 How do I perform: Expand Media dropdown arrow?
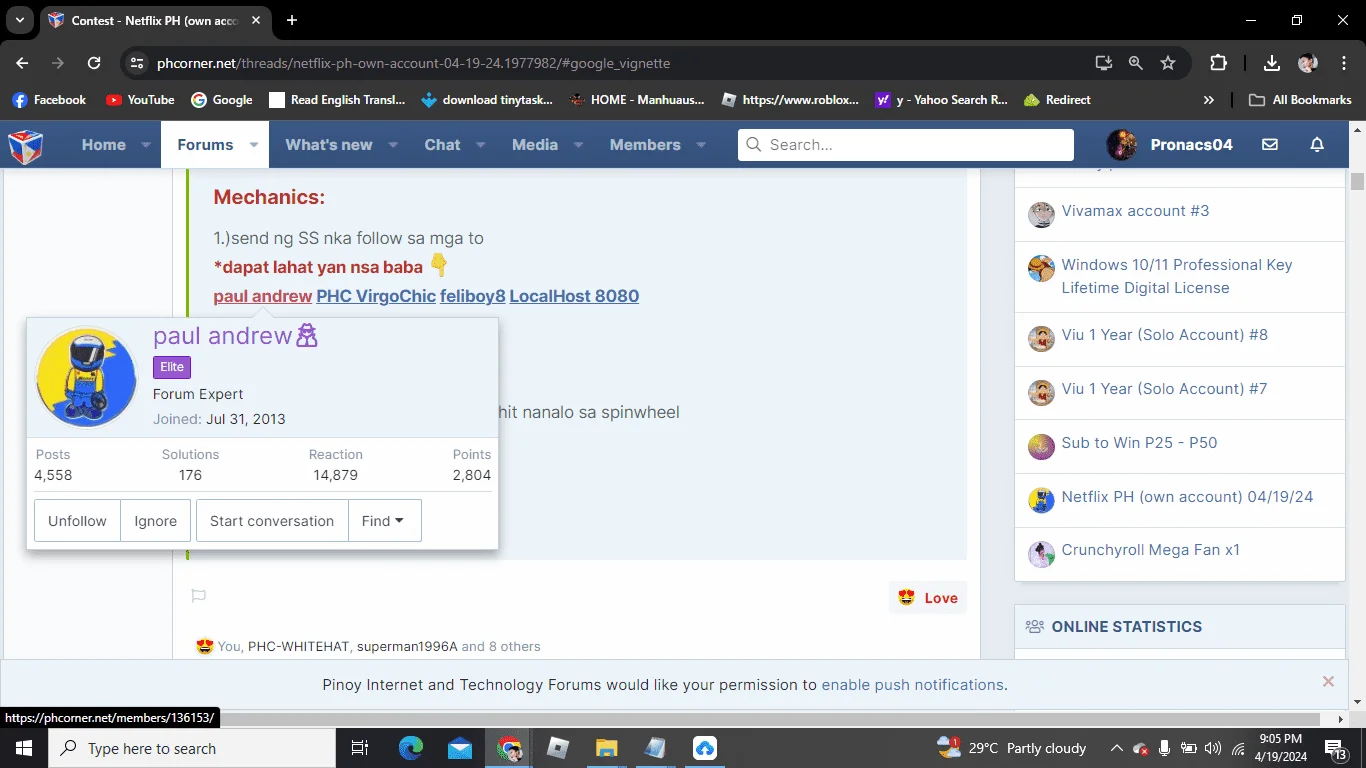coord(577,145)
